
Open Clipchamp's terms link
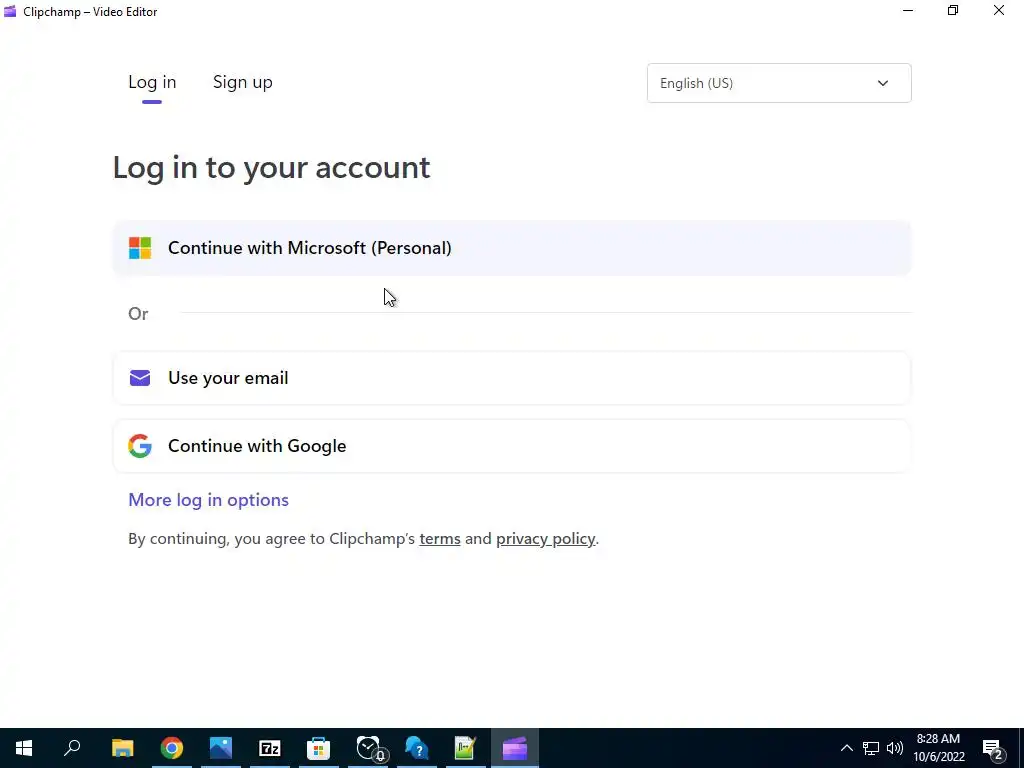(x=440, y=539)
